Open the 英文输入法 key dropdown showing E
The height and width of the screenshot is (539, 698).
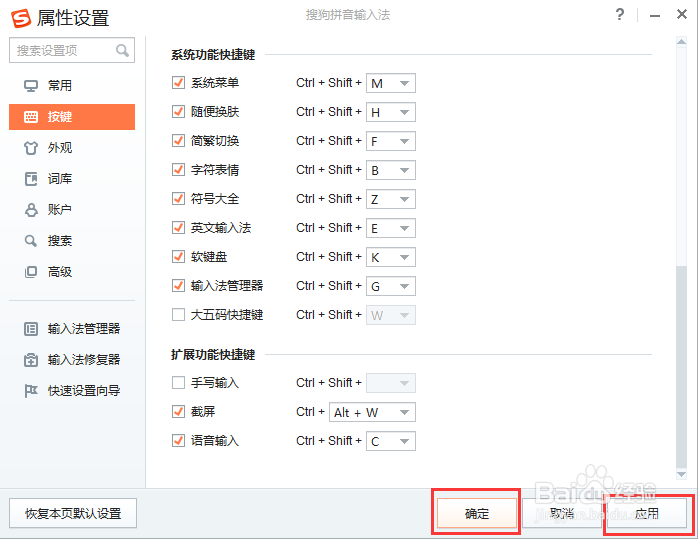[391, 228]
